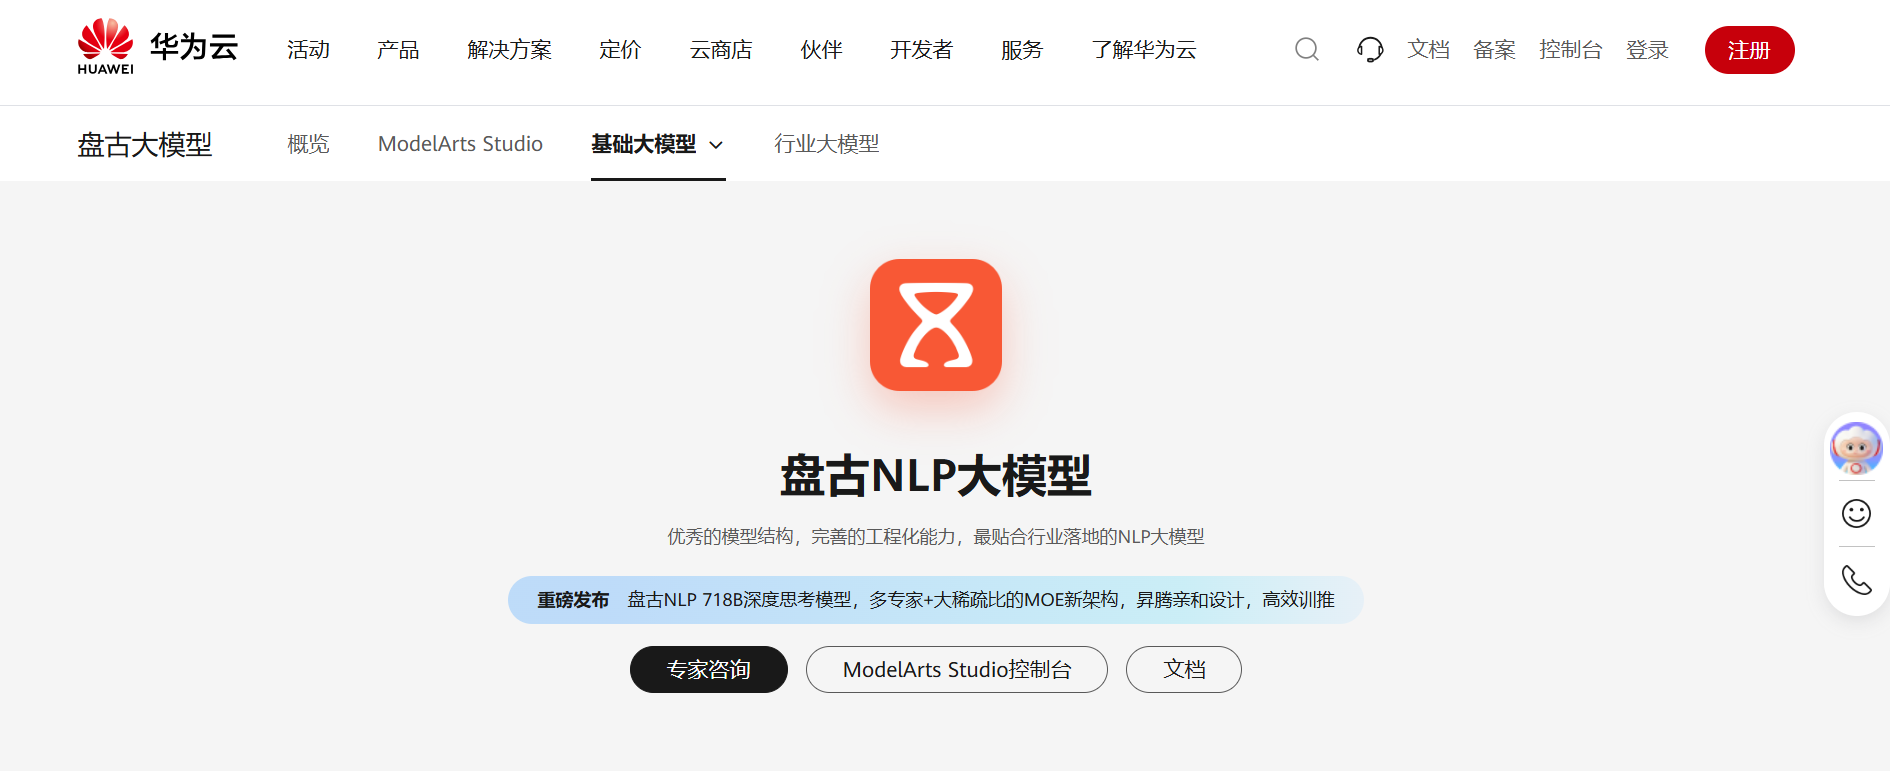Open the 开发者 menu
The height and width of the screenshot is (771, 1890).
pos(922,50)
